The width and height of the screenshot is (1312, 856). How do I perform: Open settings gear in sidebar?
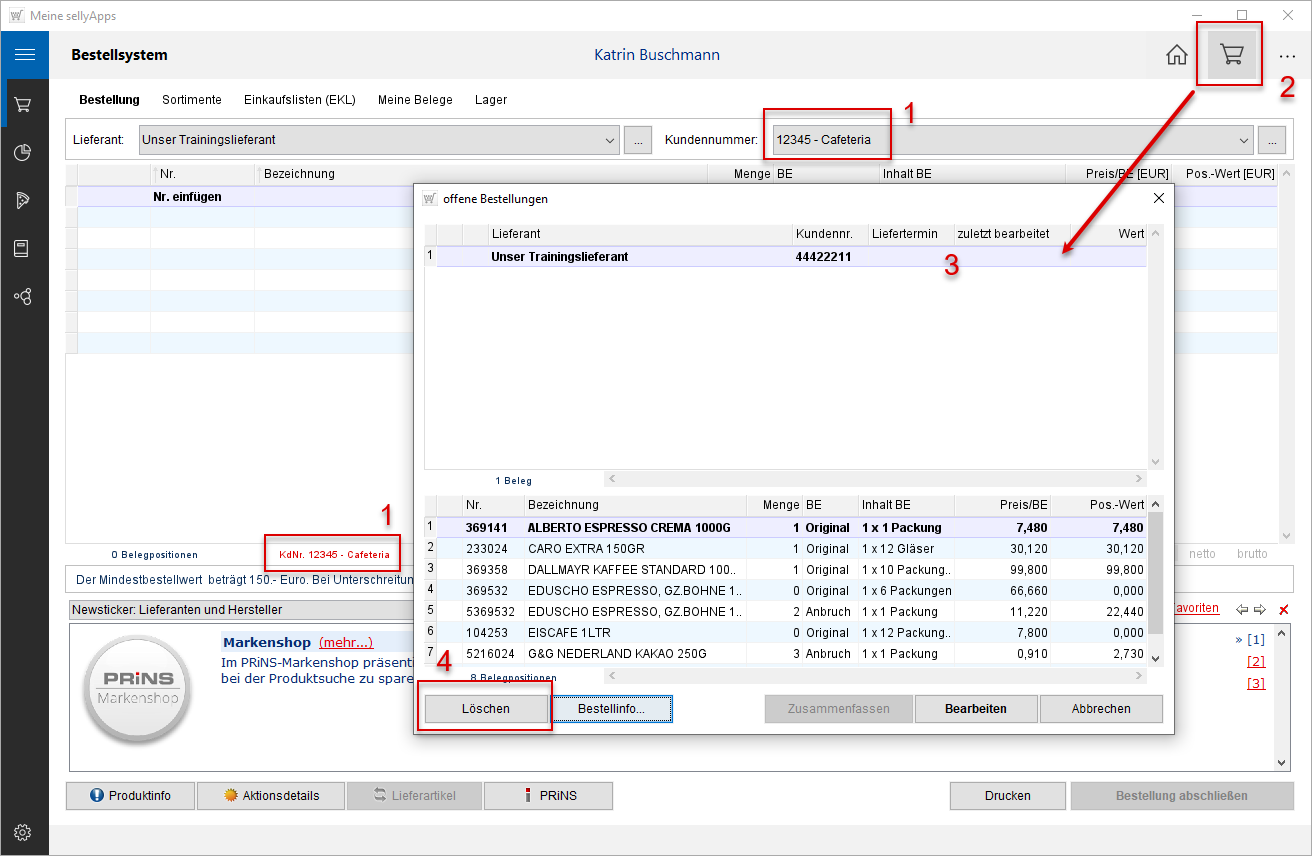[23, 832]
